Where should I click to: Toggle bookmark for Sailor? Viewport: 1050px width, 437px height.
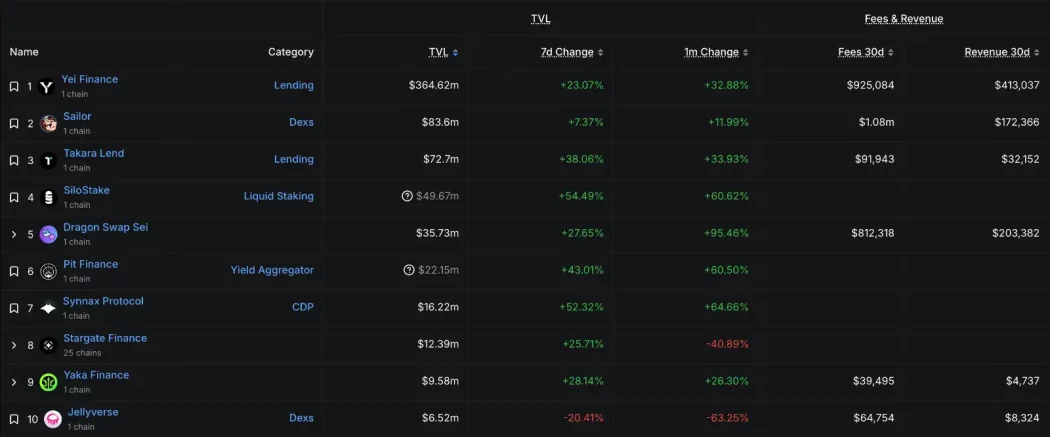tap(14, 124)
